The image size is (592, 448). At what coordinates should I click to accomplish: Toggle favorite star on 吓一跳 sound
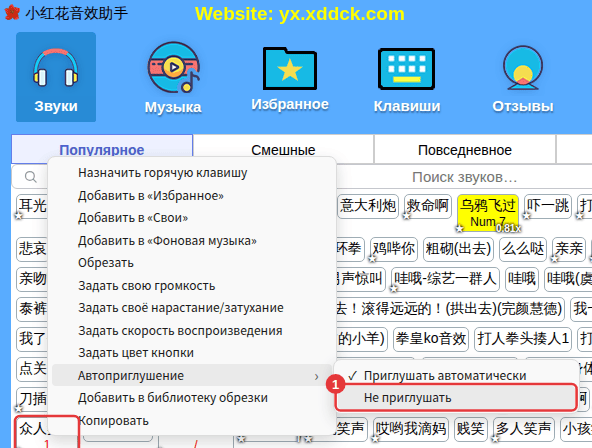pyautogui.click(x=527, y=216)
